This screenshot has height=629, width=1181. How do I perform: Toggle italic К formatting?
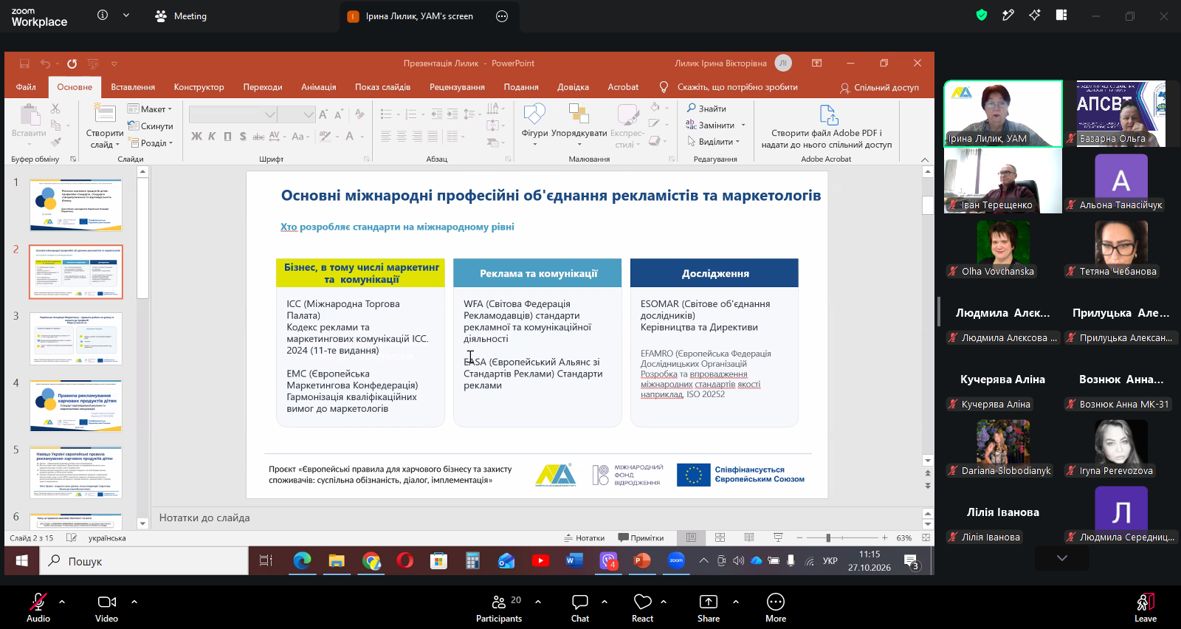pos(212,136)
